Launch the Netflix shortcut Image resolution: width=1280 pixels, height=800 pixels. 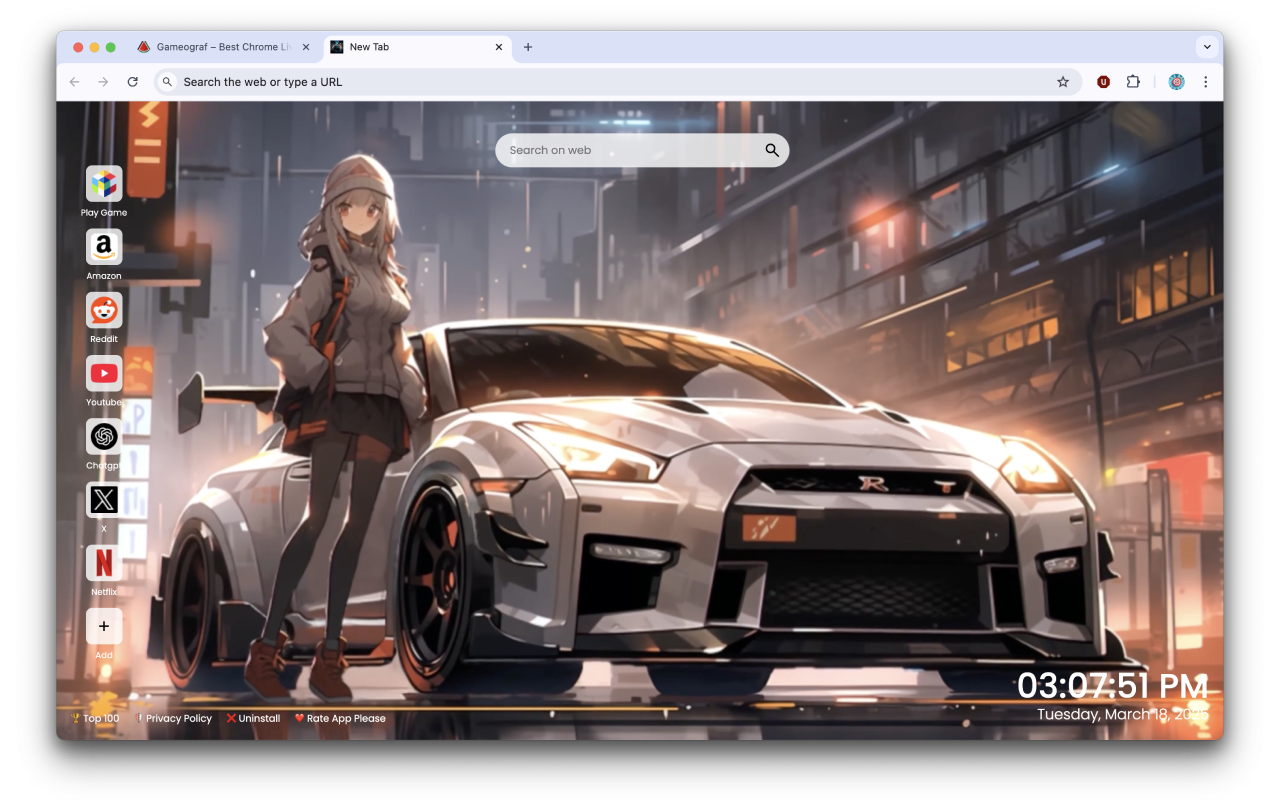(103, 563)
